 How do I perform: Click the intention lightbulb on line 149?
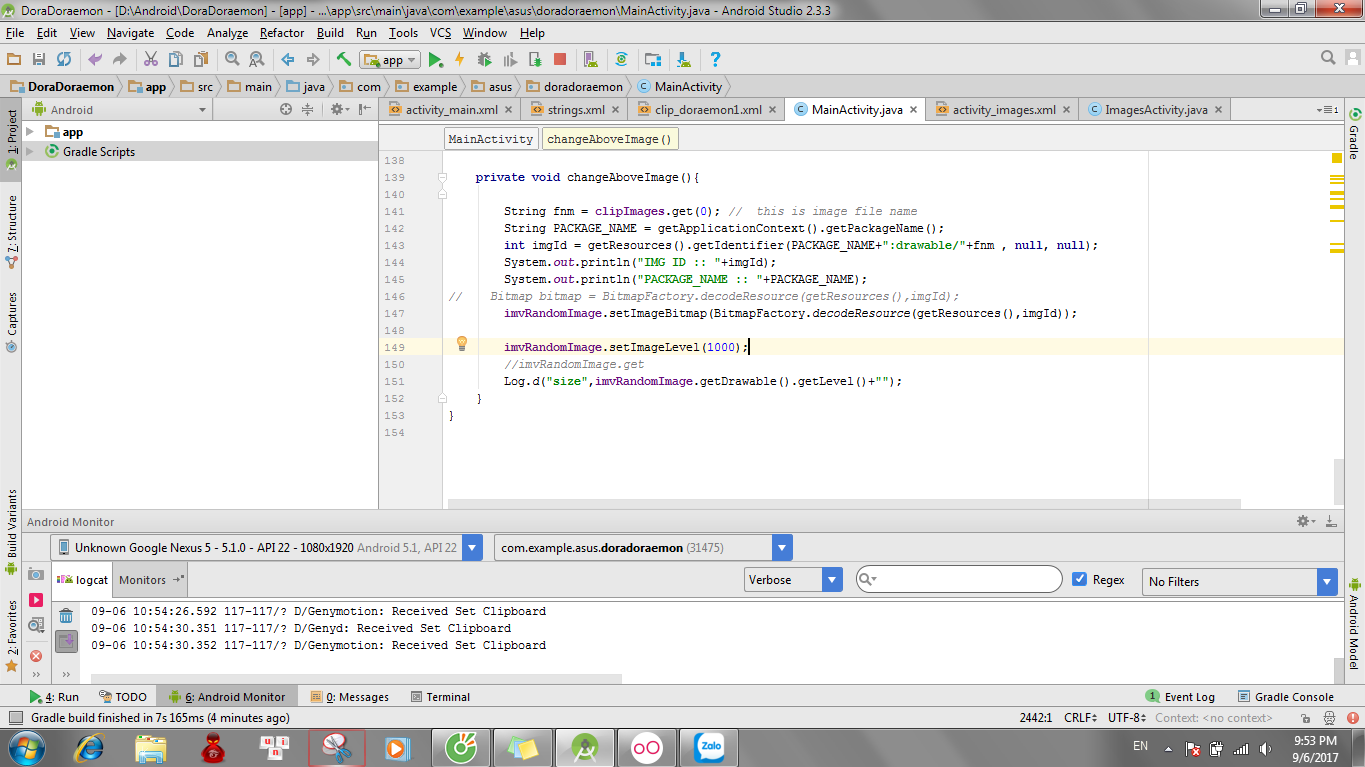click(462, 344)
